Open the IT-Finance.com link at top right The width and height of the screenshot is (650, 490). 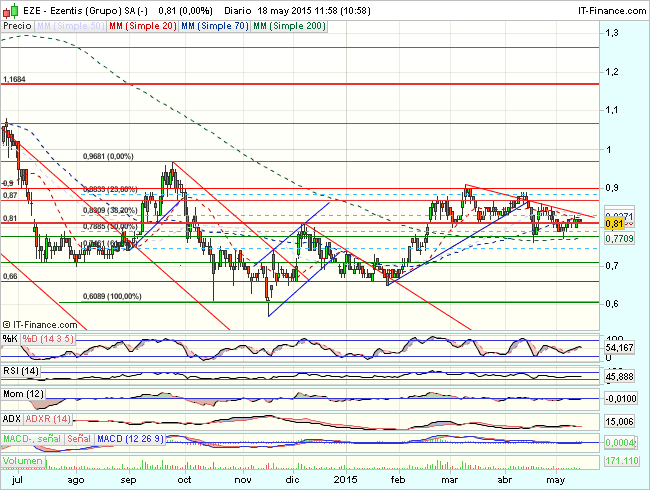tap(611, 10)
